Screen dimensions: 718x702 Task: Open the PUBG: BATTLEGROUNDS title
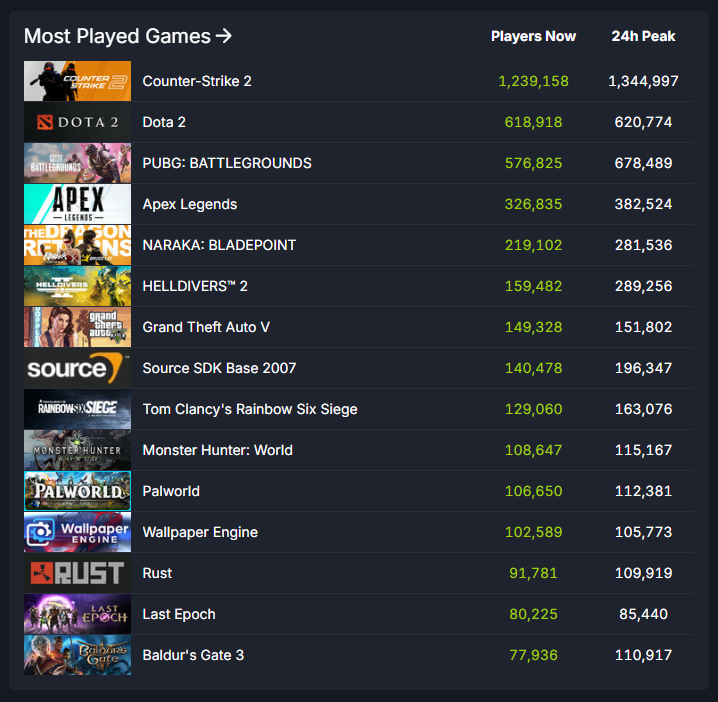point(227,163)
